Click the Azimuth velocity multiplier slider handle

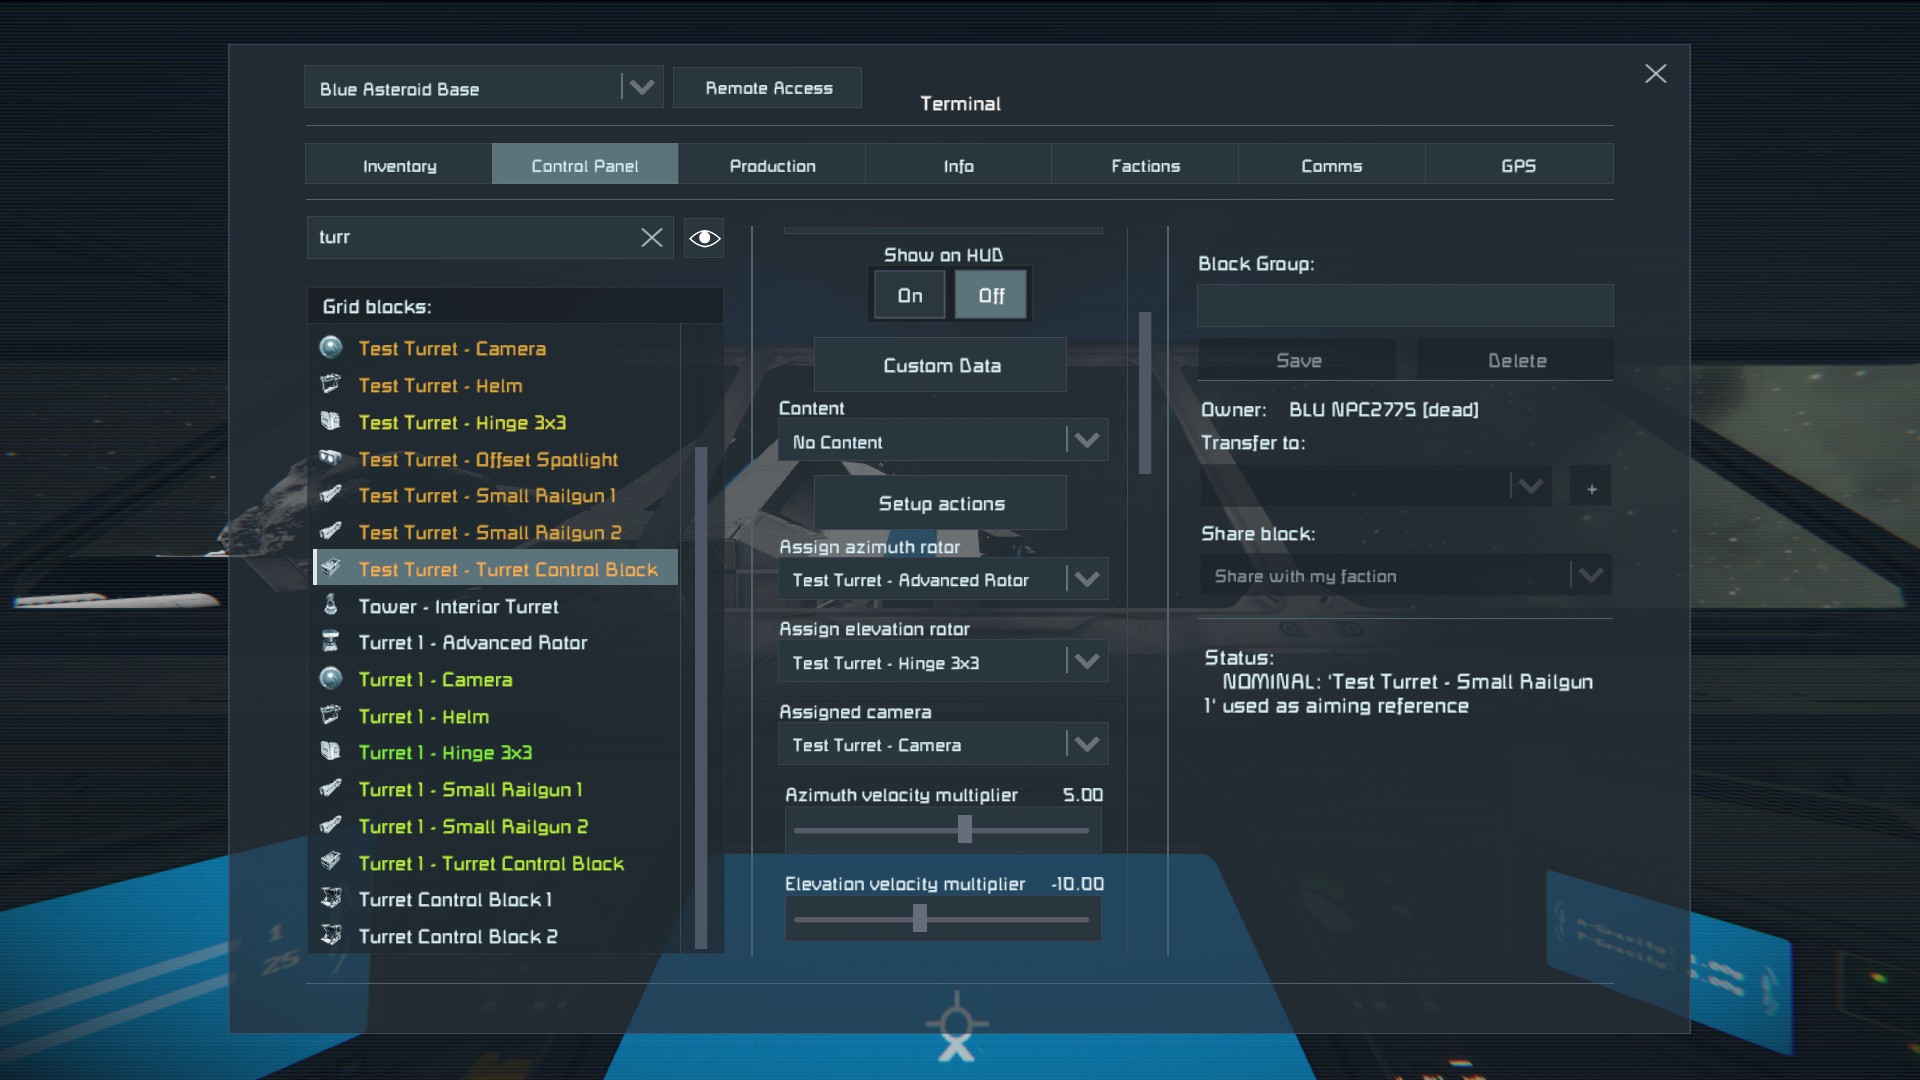pyautogui.click(x=964, y=829)
